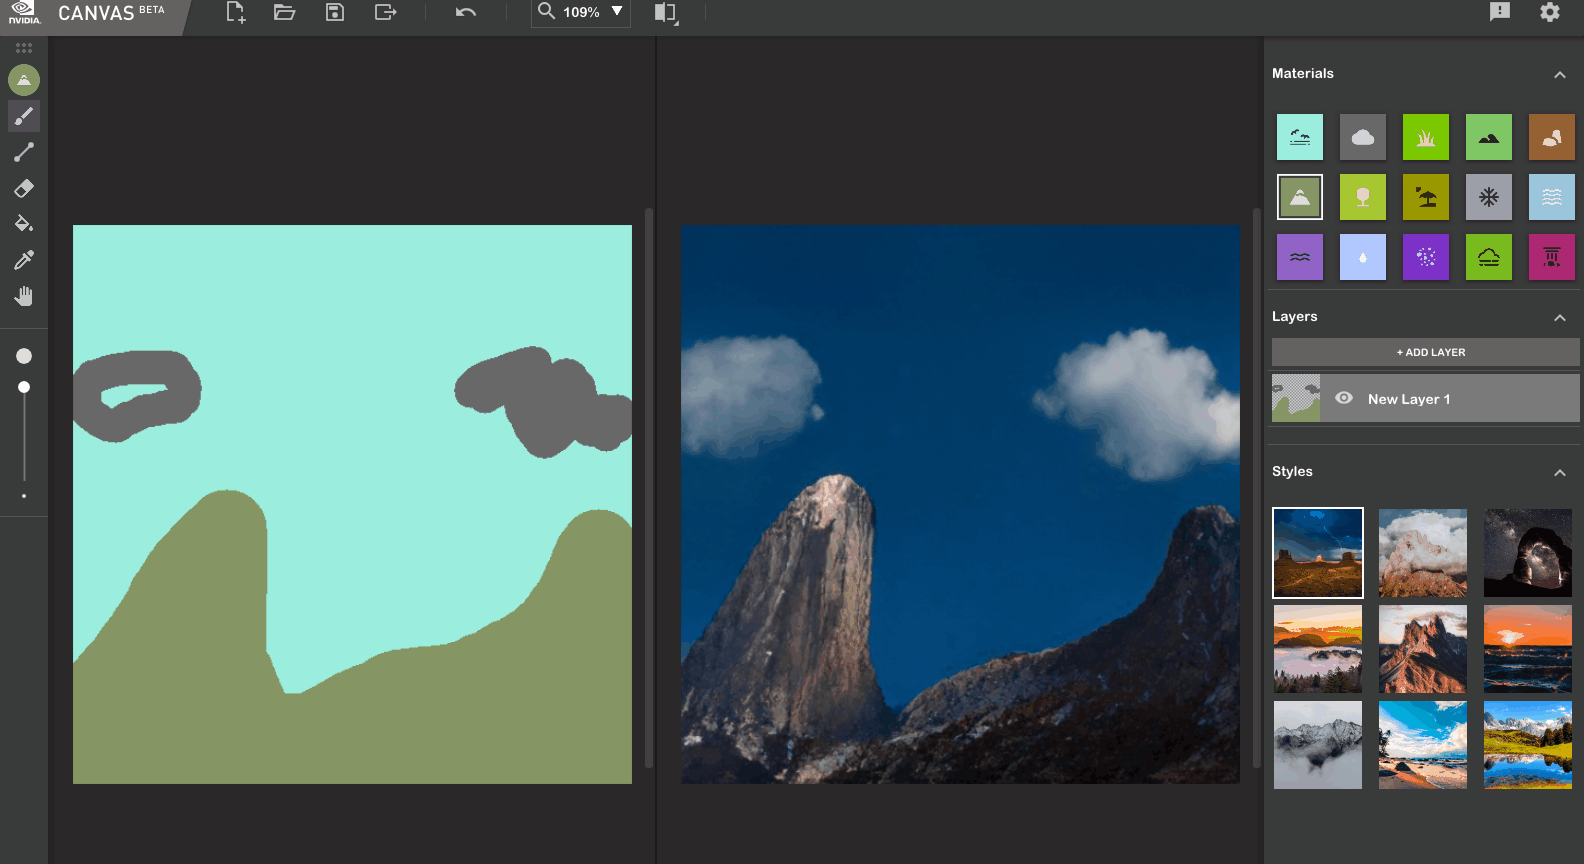Click the Undo arrow in toolbar
The width and height of the screenshot is (1584, 864).
point(466,12)
